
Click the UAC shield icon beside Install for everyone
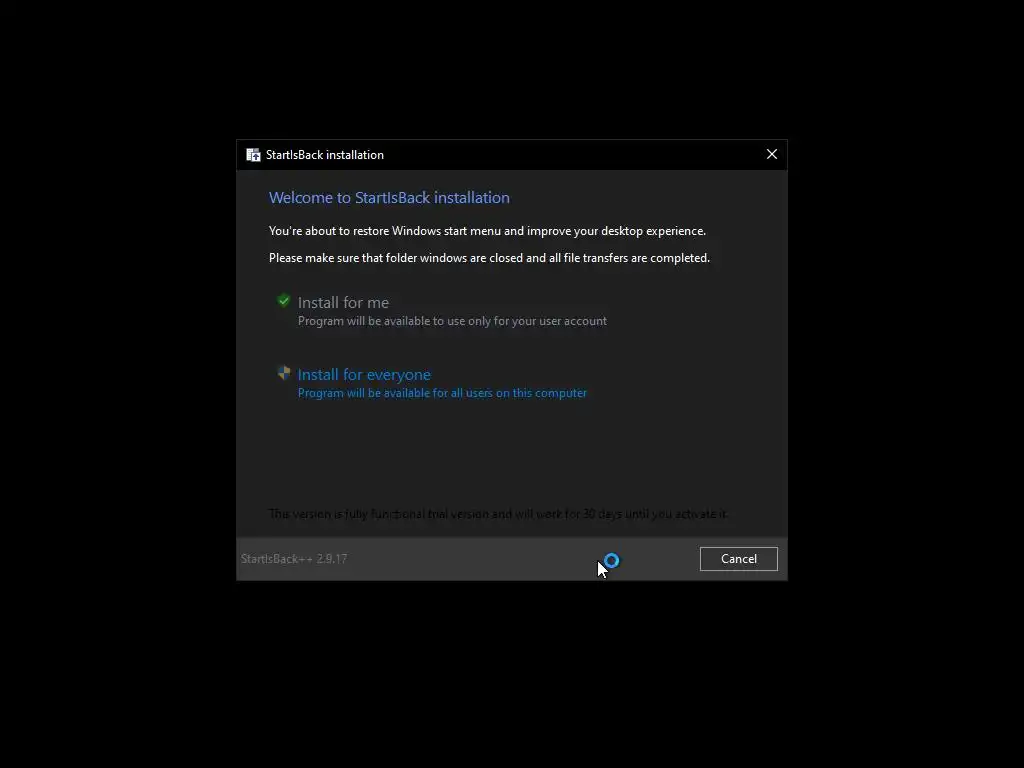point(283,373)
